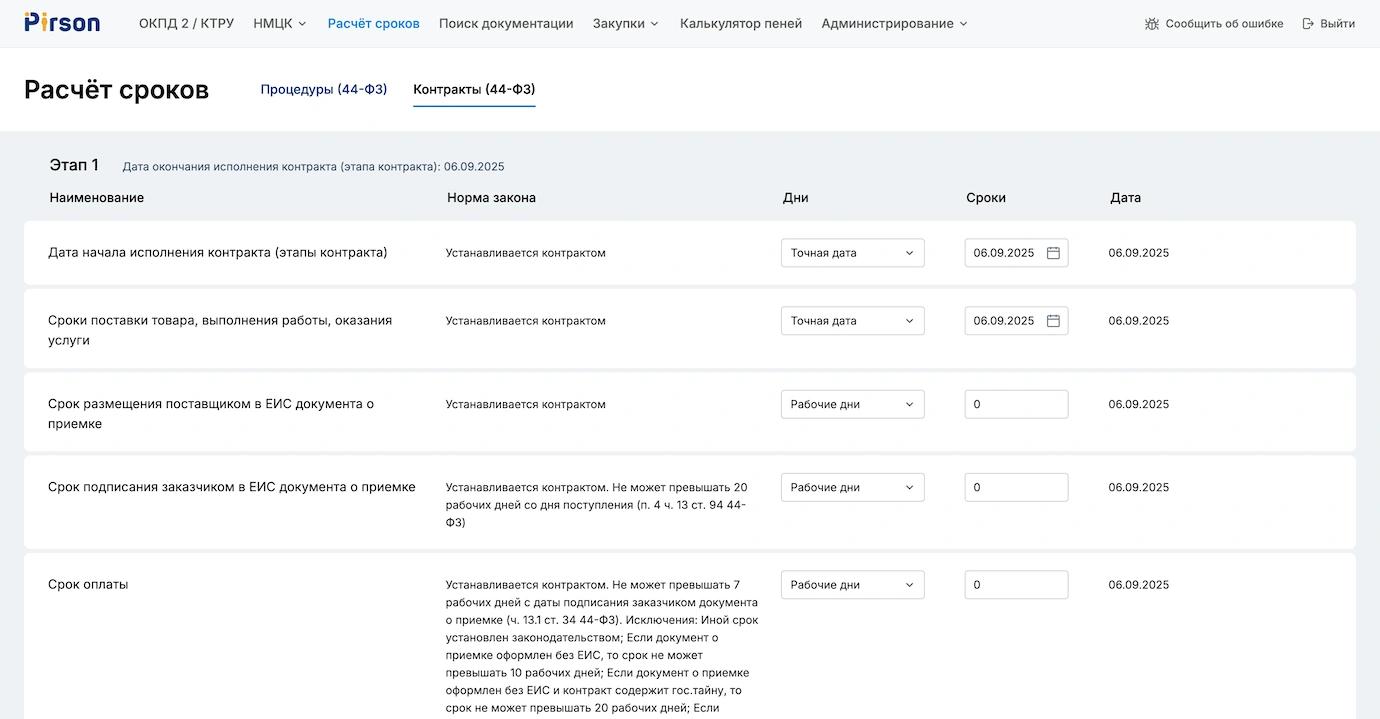Screen dimensions: 1380x719
Task: Click the Срок оплаты days input field
Action: 1016,585
